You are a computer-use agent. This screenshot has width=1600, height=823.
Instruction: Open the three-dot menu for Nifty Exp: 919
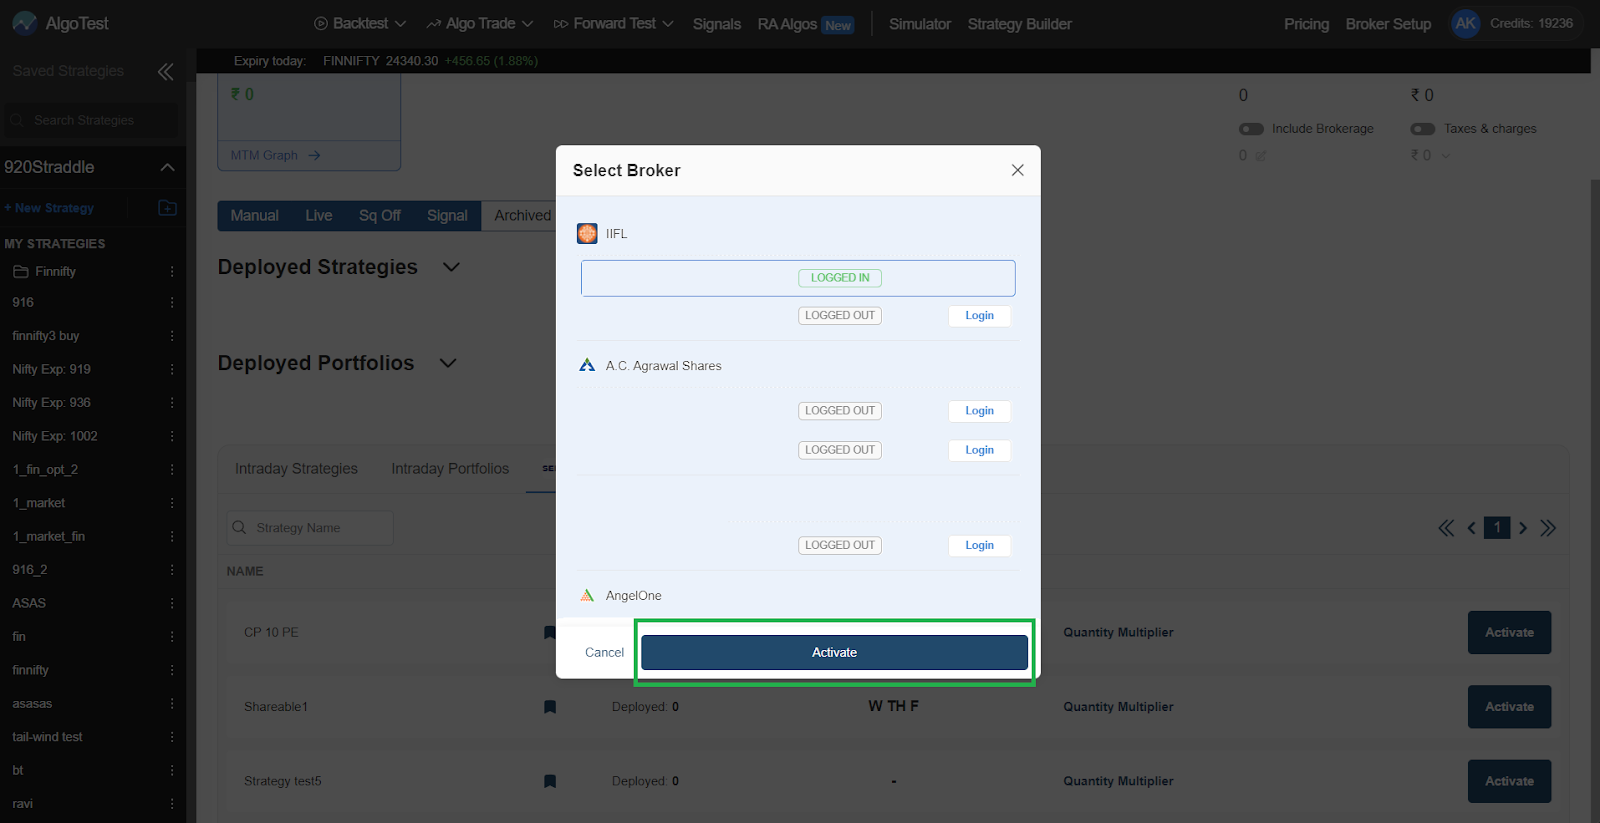point(172,369)
